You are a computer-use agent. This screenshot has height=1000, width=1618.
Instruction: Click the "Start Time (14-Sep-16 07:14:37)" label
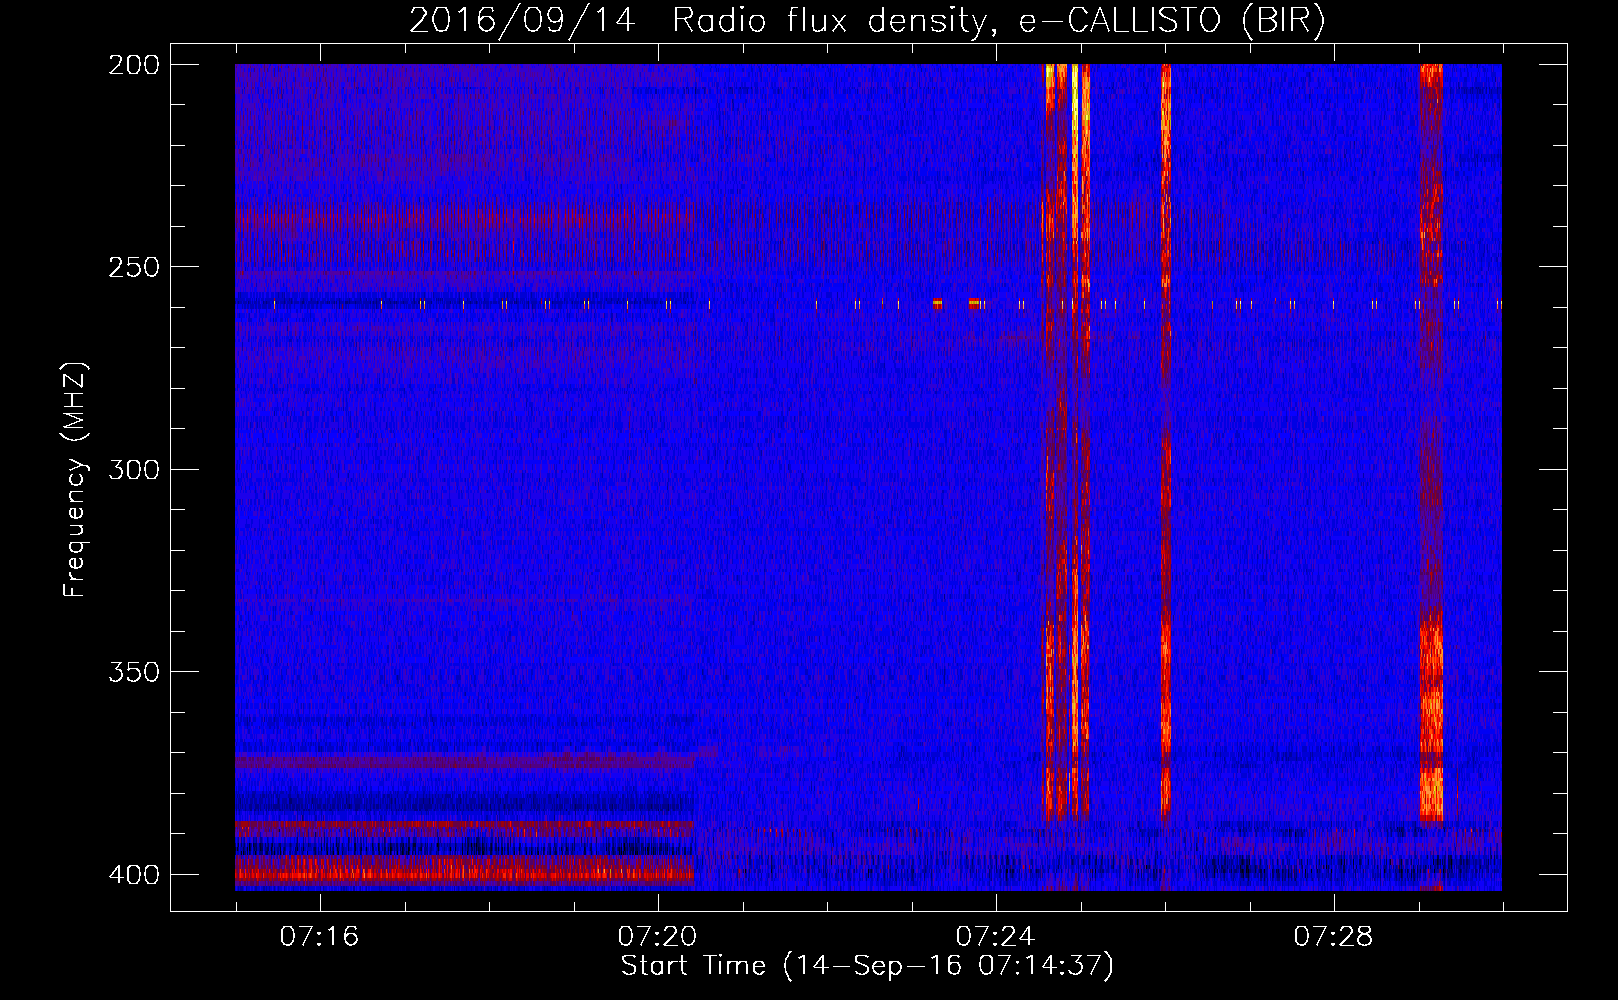[867, 966]
